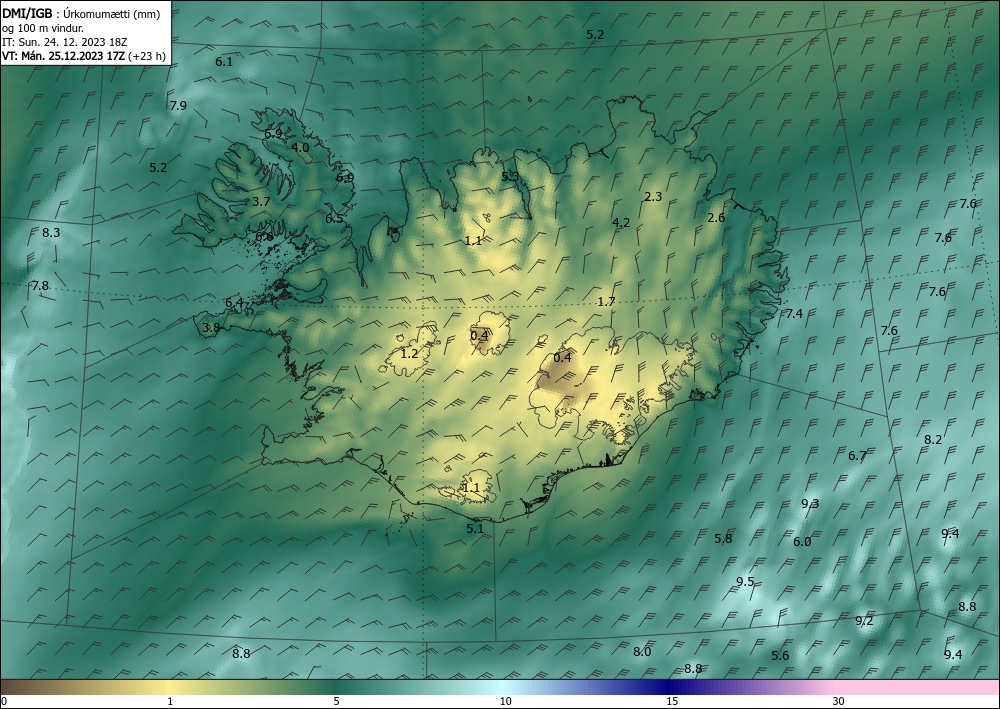Click the 8.0 value on the map

[x=642, y=652]
